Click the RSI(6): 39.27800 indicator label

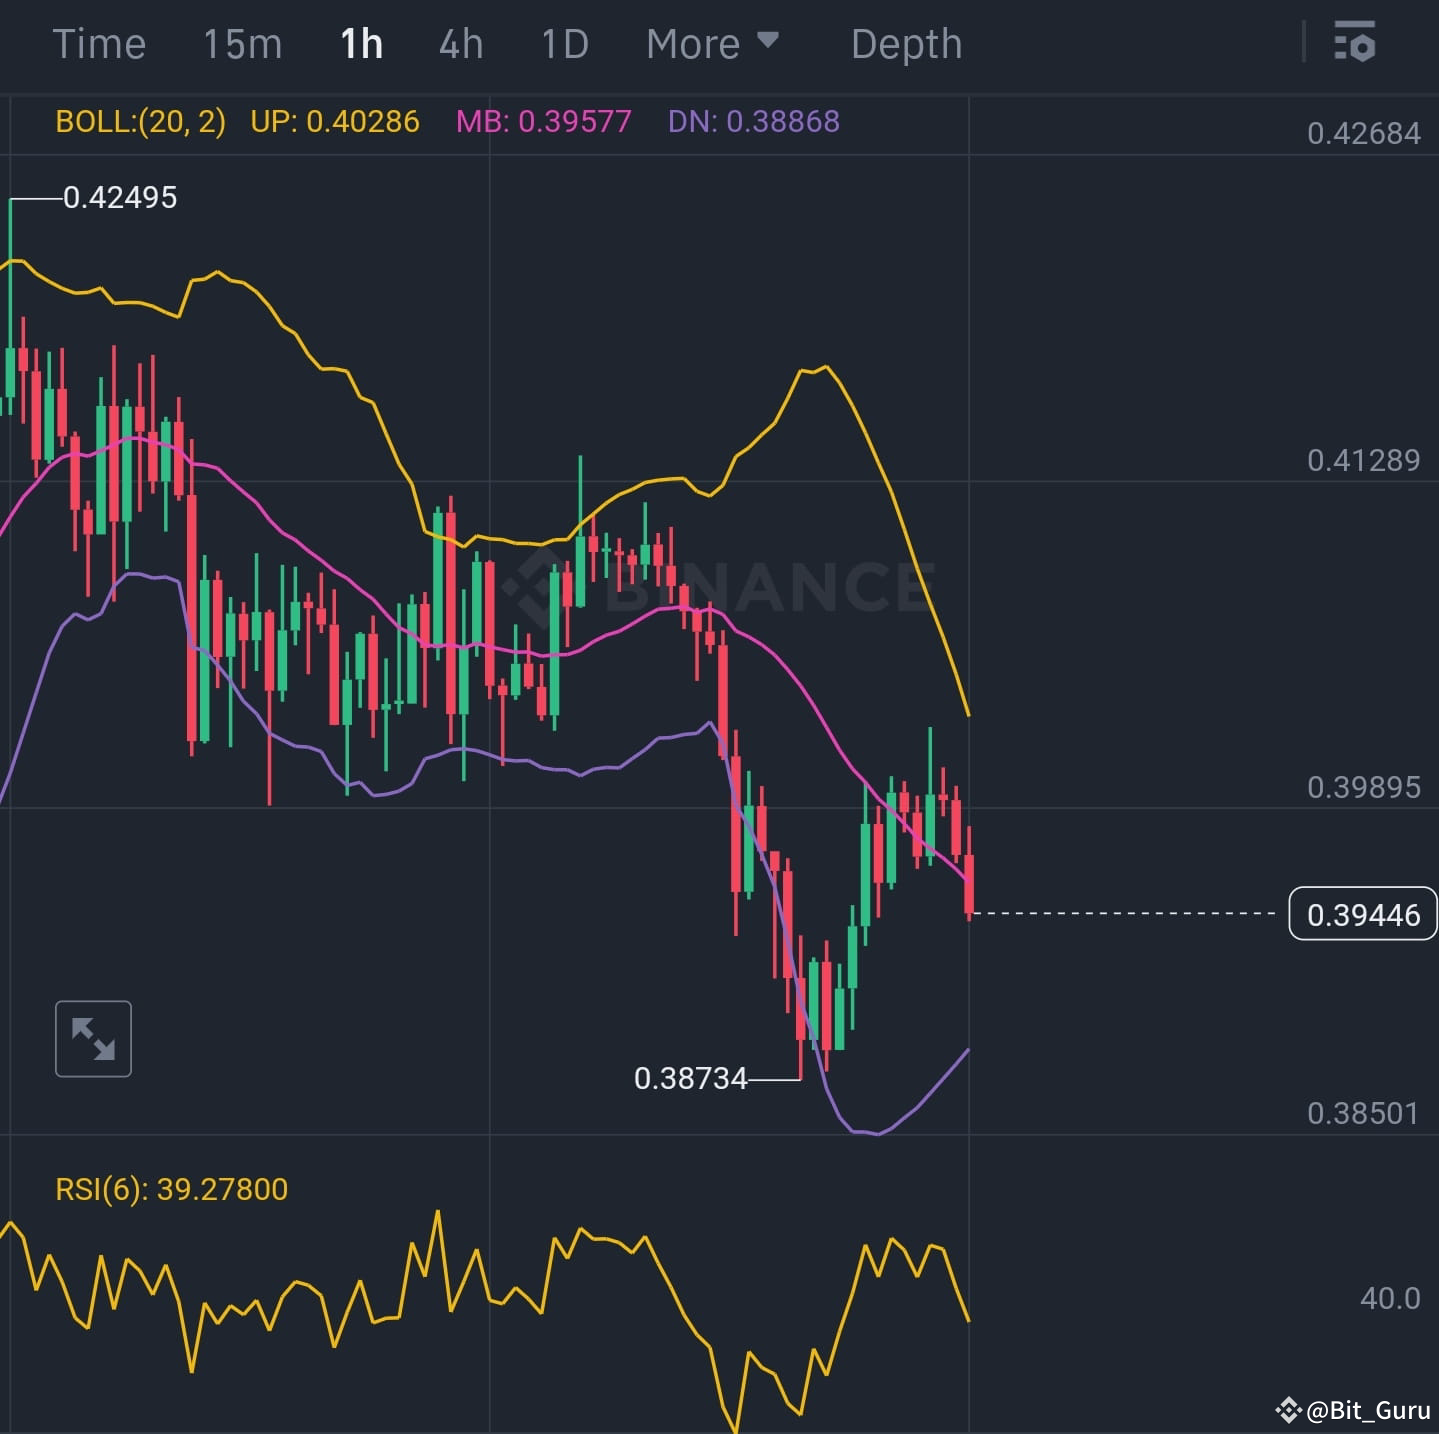[172, 1188]
